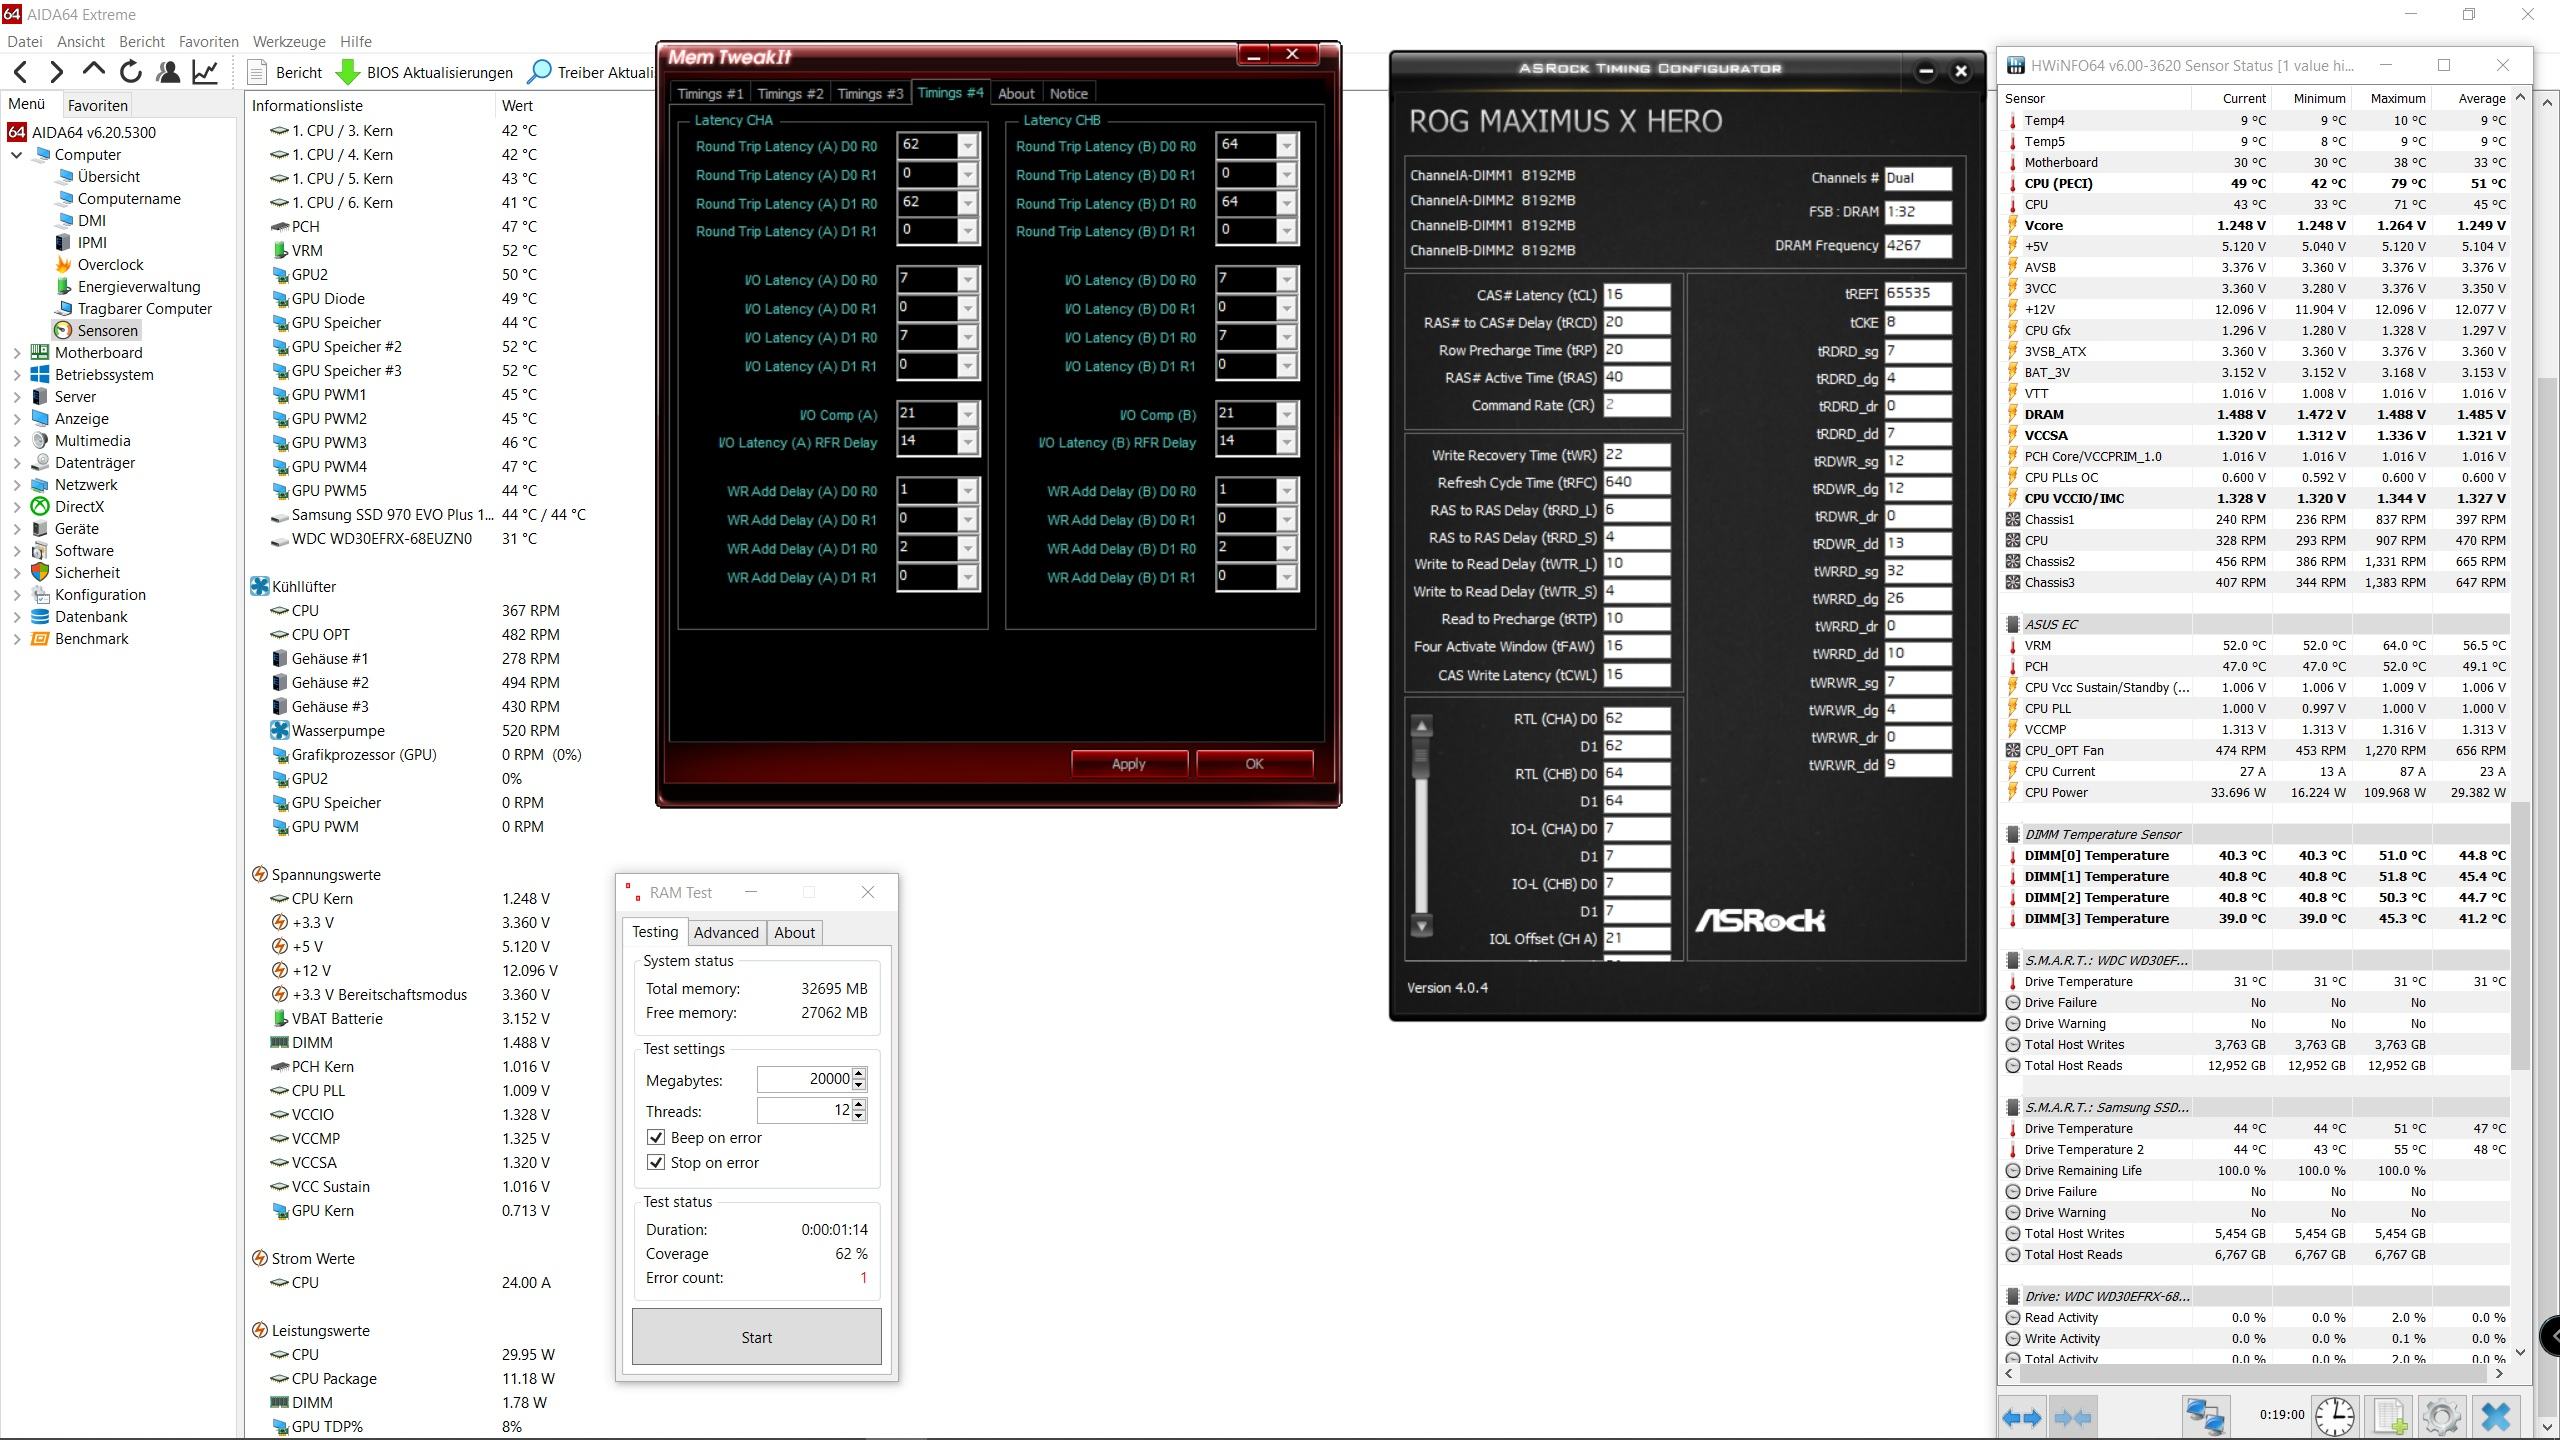Open Advanced tab in RAM Test
This screenshot has height=1440, width=2560.
tap(726, 933)
